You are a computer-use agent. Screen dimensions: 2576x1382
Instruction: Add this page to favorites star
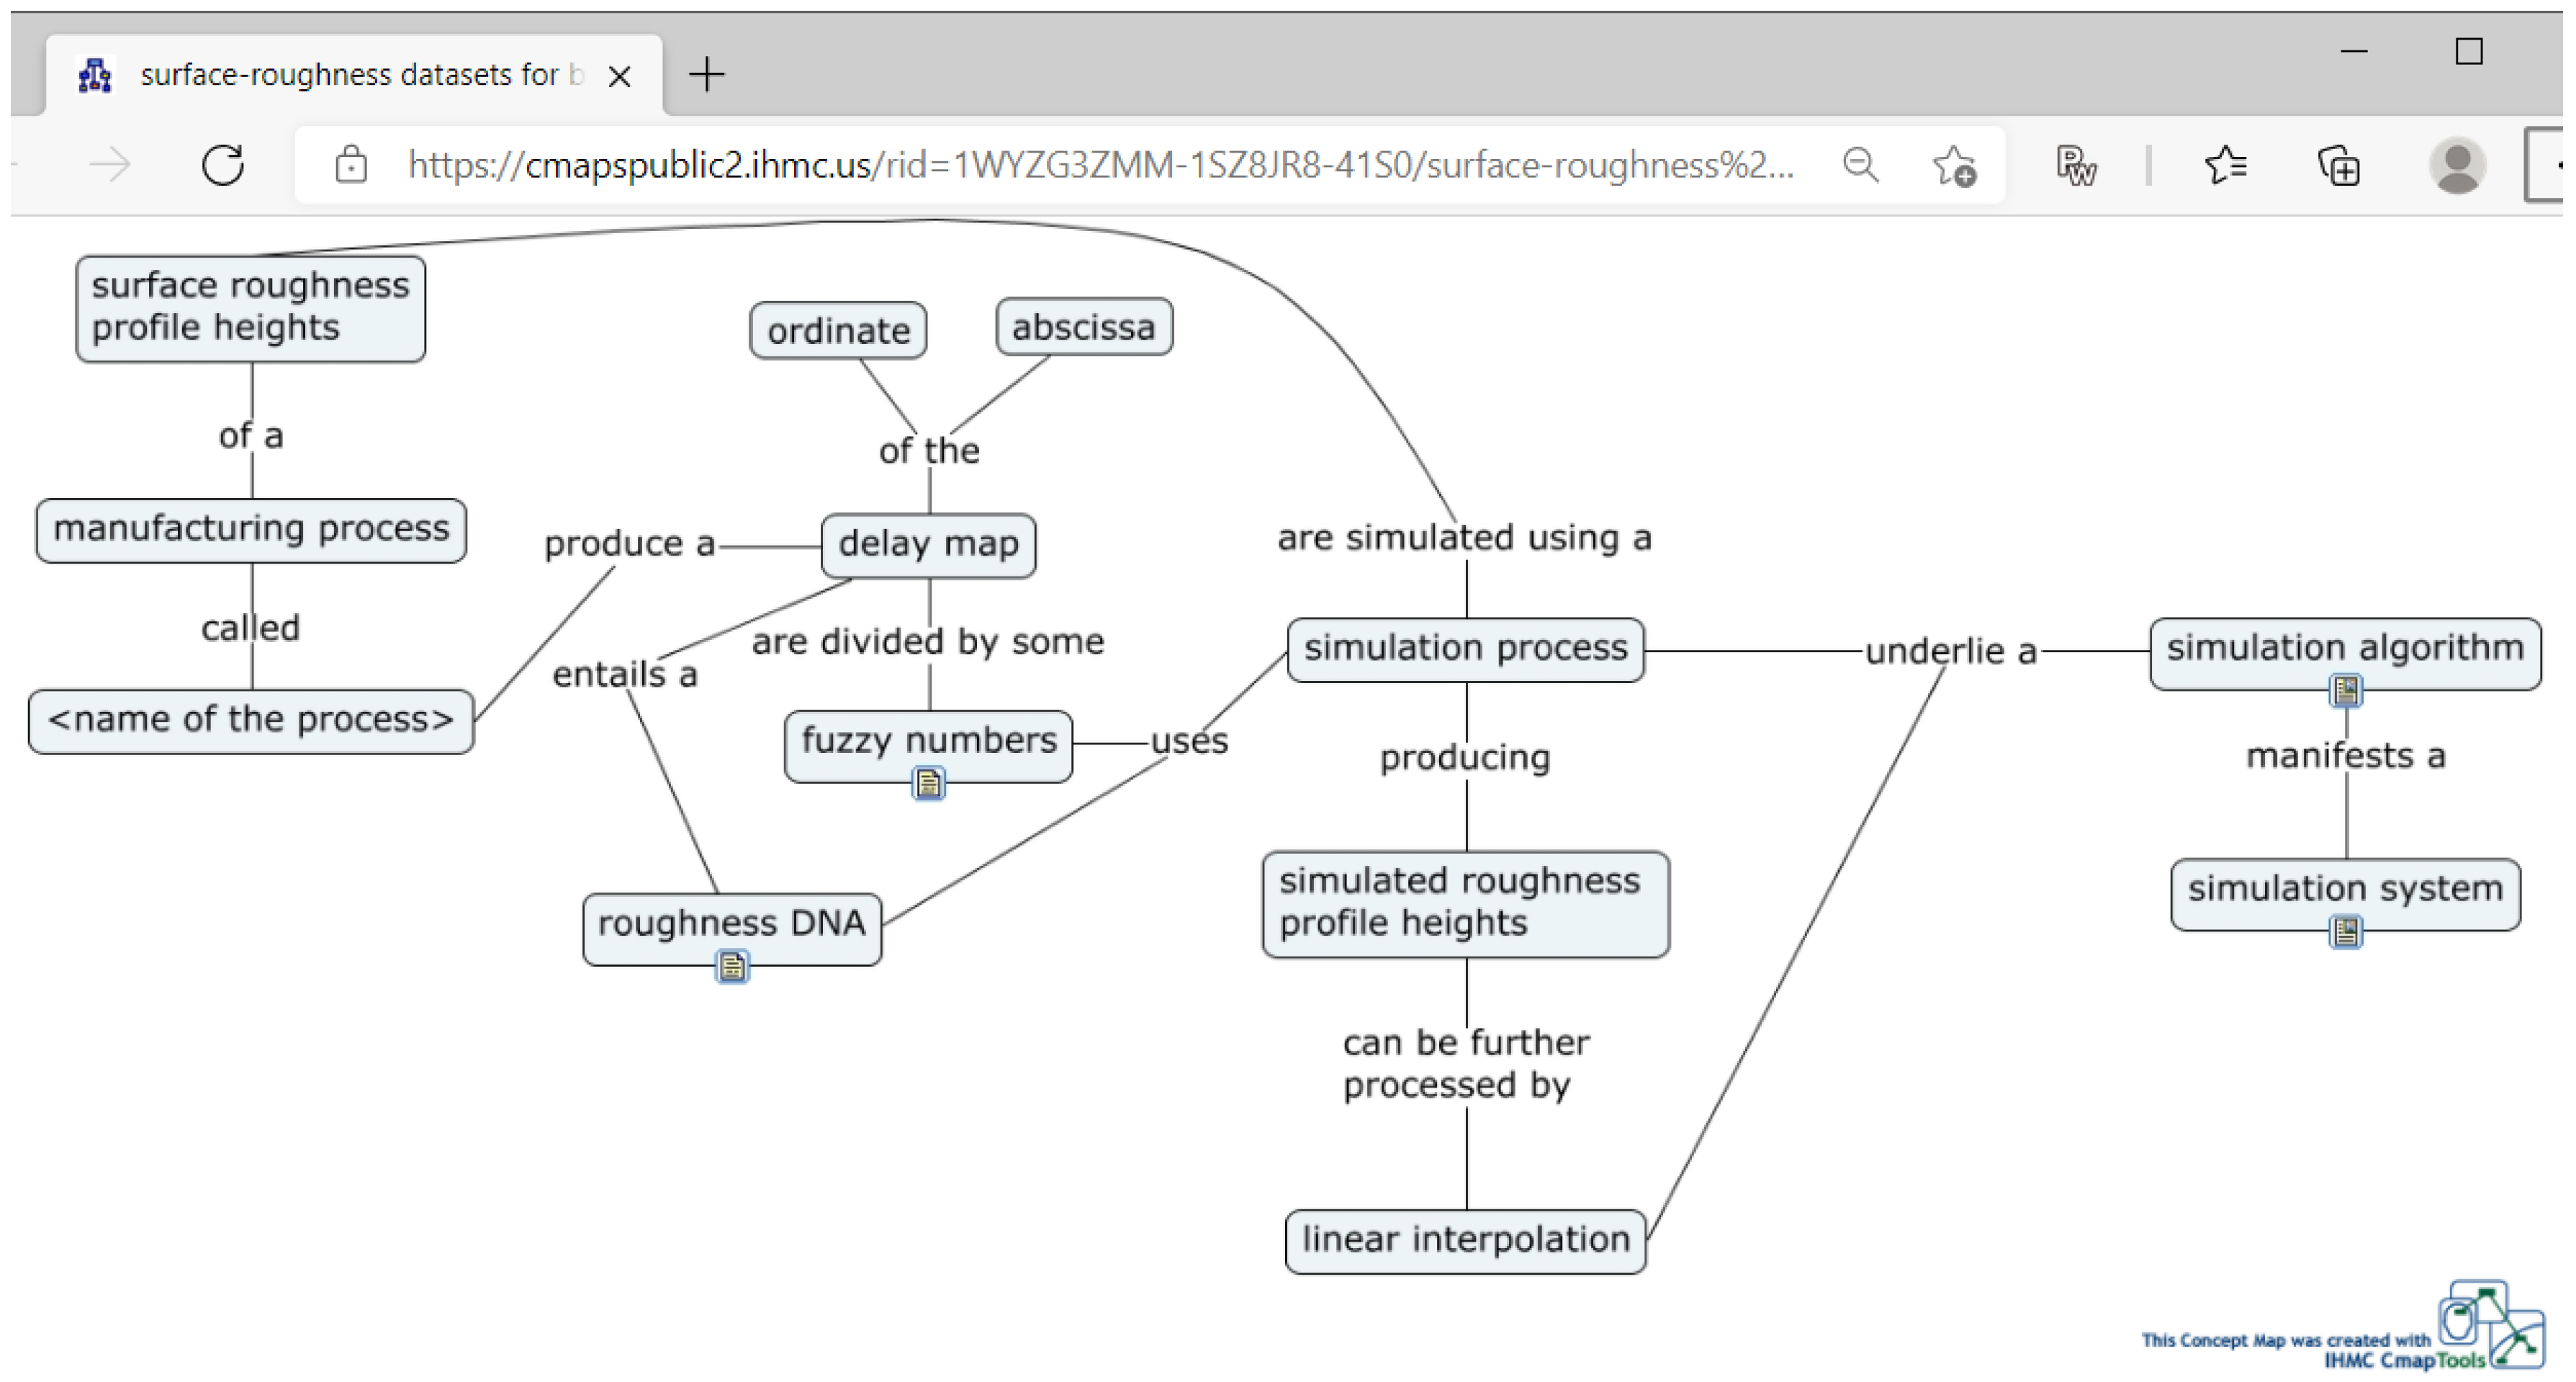[1953, 166]
